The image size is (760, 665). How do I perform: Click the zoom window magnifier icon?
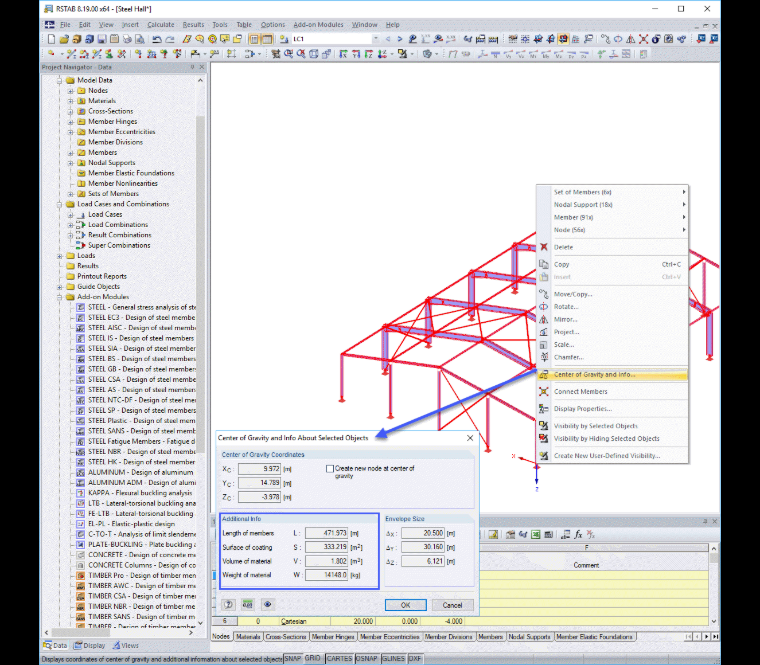click(x=288, y=54)
